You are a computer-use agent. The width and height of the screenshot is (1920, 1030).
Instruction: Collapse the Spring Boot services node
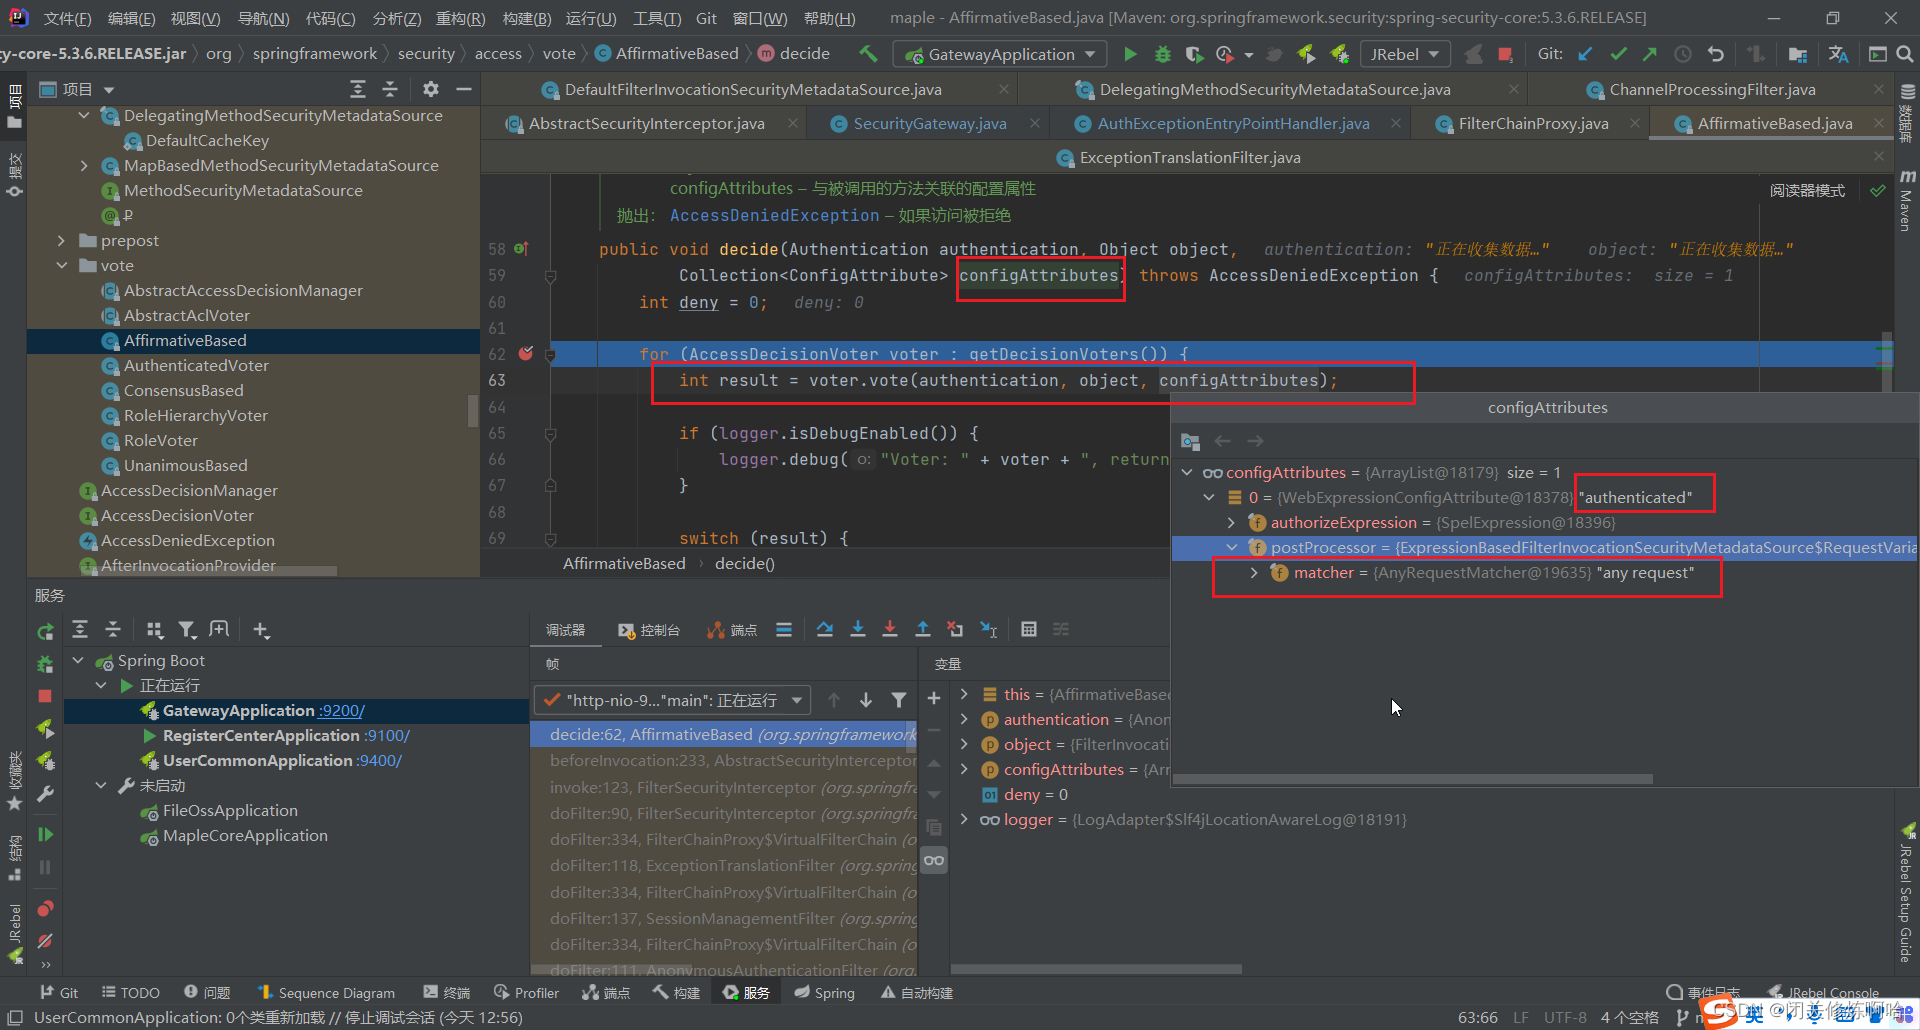coord(78,660)
